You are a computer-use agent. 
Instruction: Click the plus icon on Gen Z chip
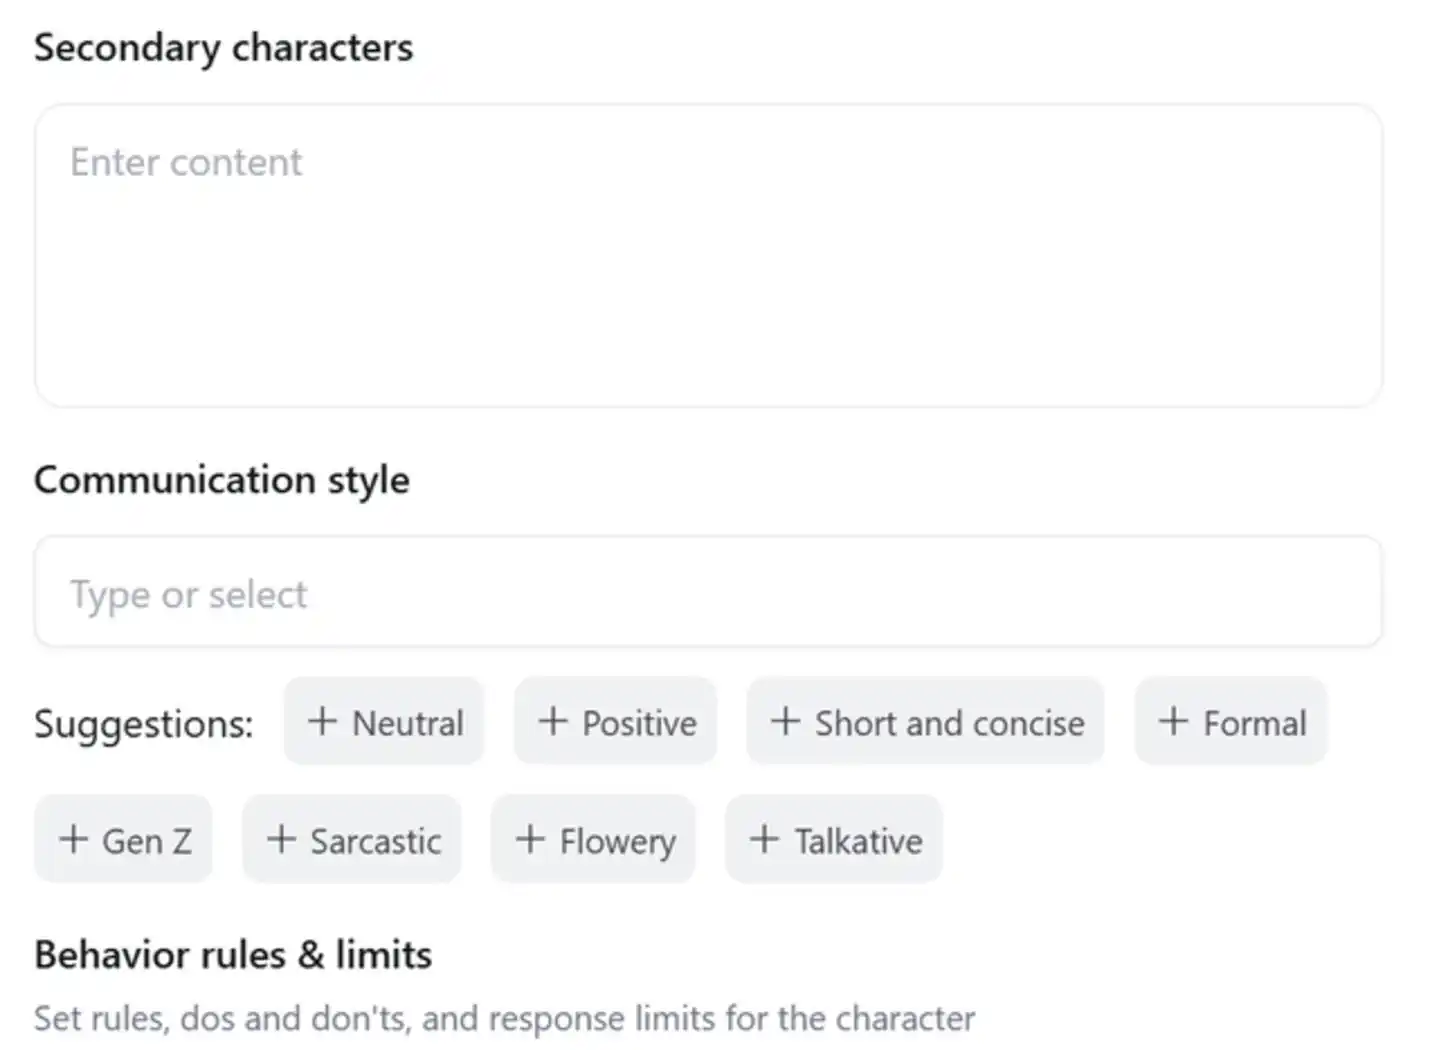click(x=73, y=839)
